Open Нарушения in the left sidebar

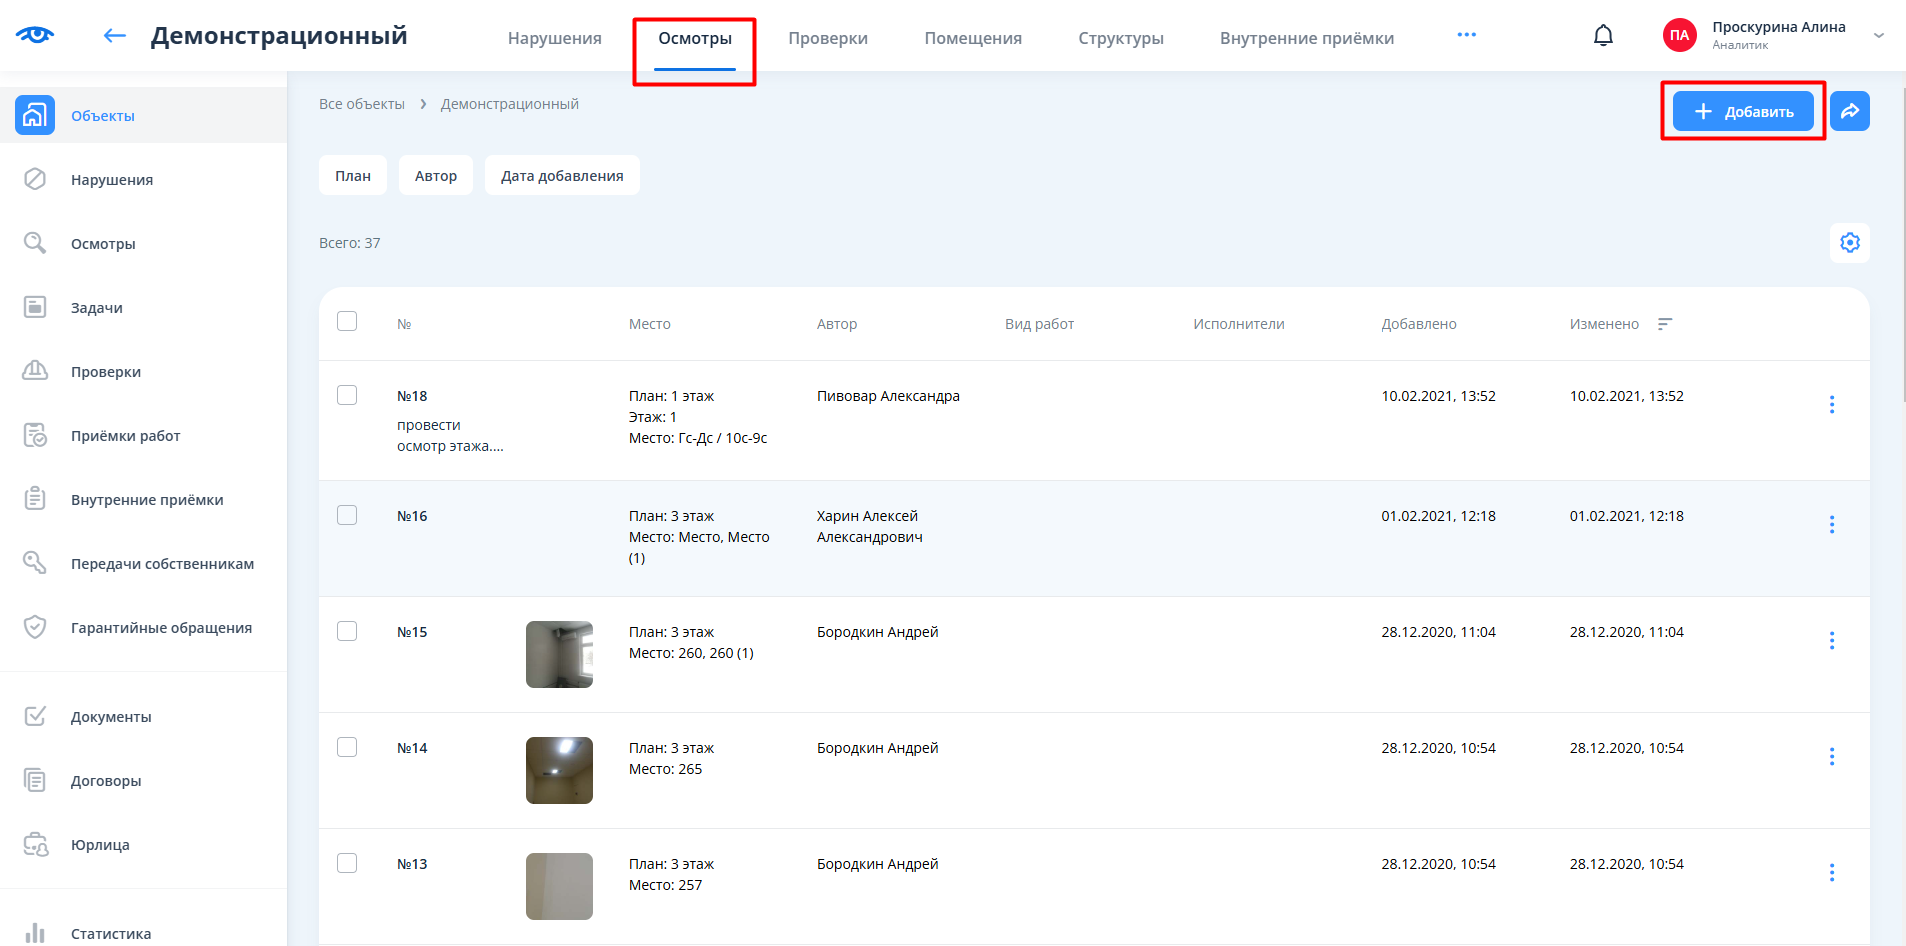pyautogui.click(x=111, y=180)
